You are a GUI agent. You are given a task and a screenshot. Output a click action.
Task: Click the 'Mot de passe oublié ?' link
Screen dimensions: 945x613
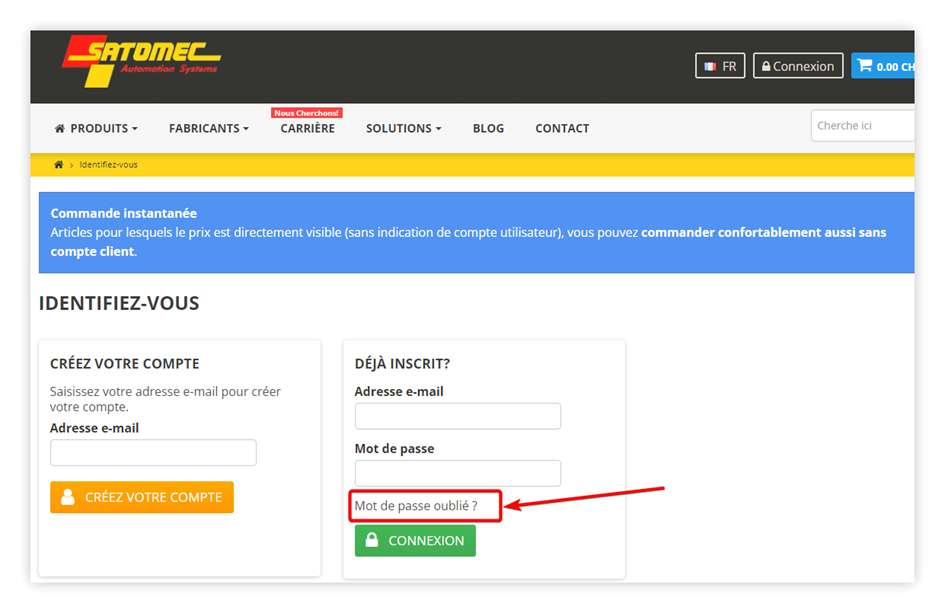pyautogui.click(x=416, y=506)
